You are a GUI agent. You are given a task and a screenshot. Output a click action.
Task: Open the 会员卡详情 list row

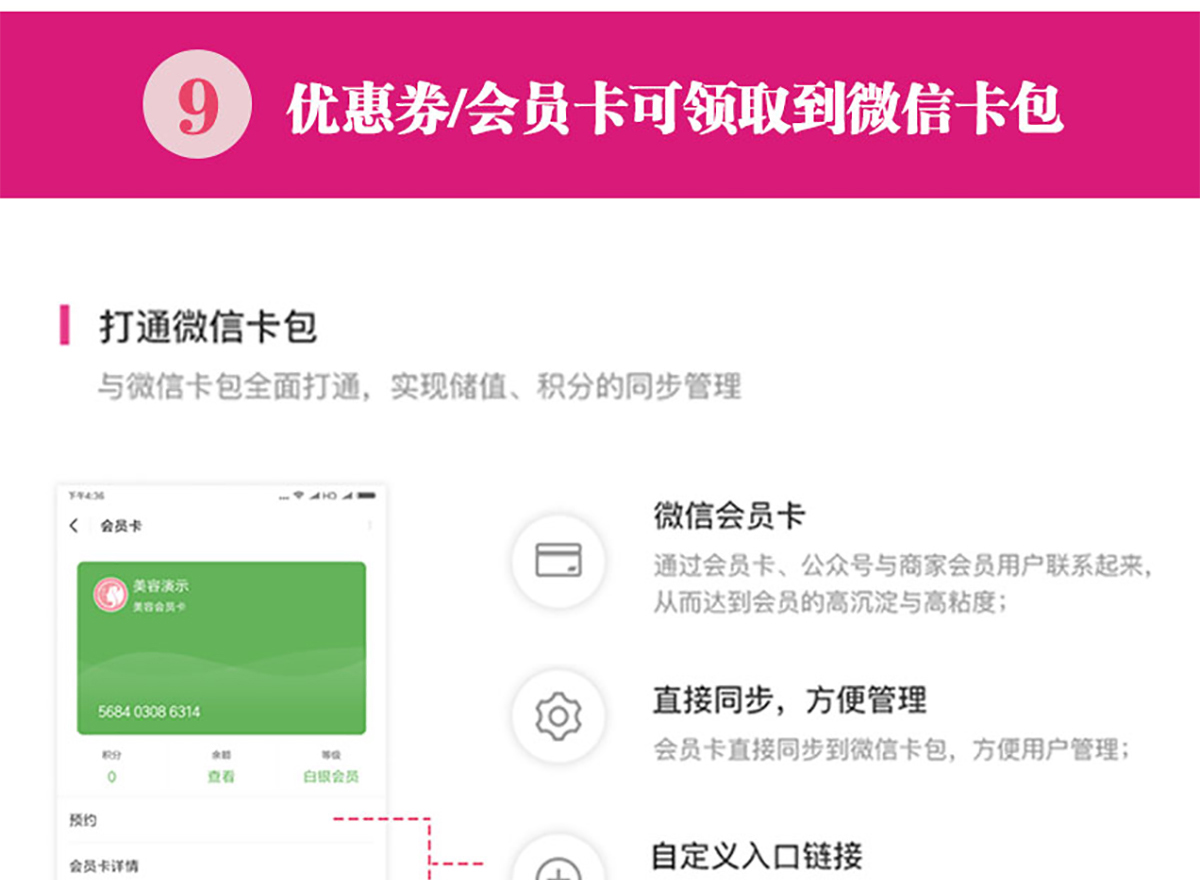(x=221, y=864)
